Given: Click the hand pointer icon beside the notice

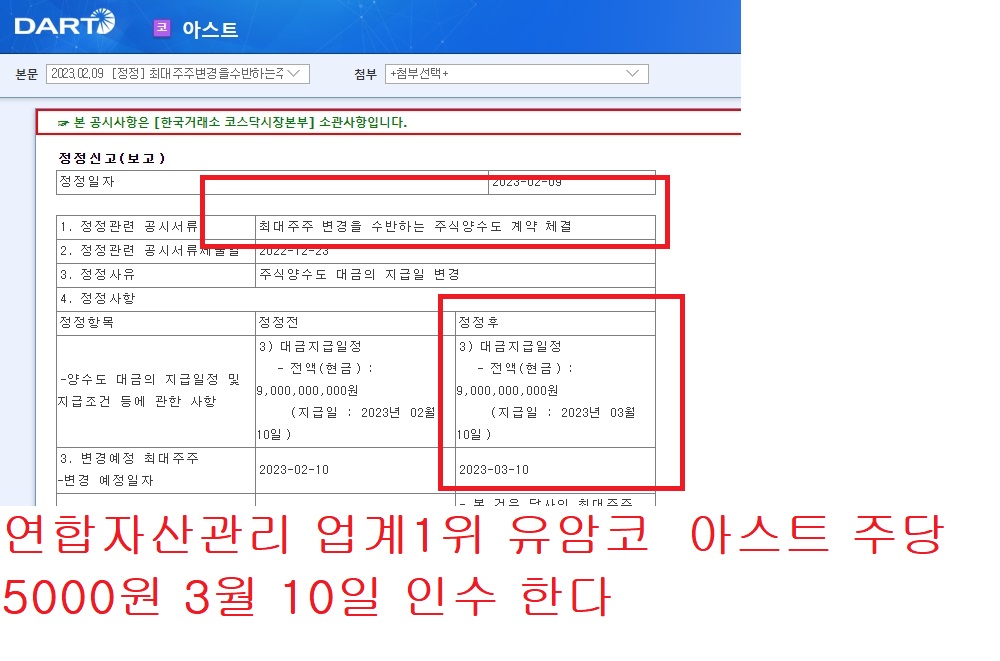Looking at the screenshot, I should point(63,123).
